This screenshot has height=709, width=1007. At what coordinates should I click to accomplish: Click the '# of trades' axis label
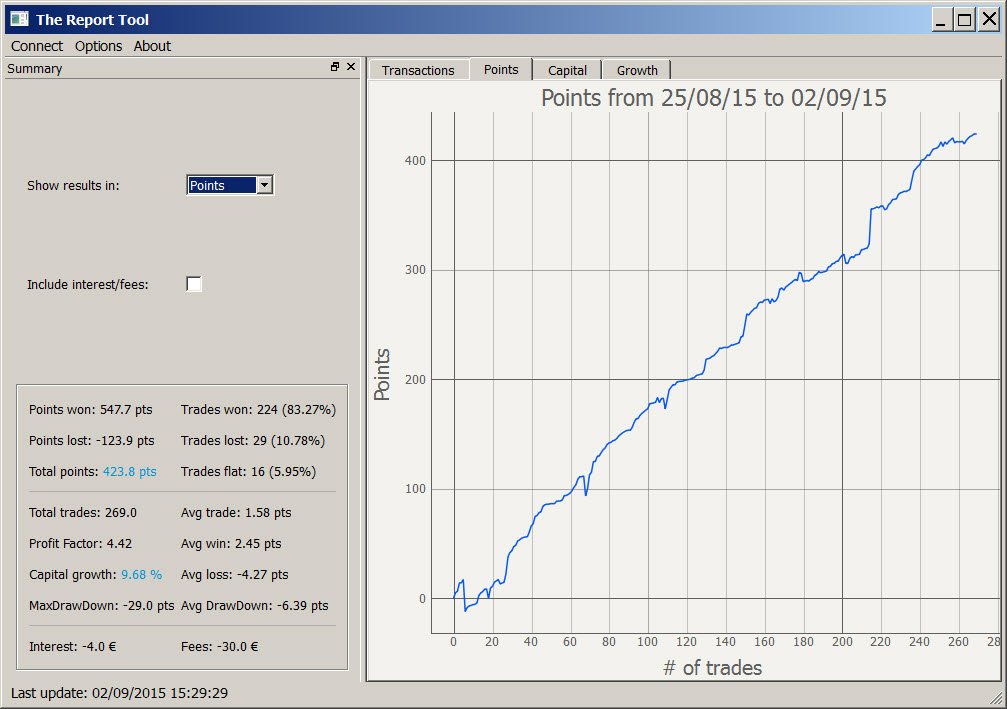tap(713, 668)
